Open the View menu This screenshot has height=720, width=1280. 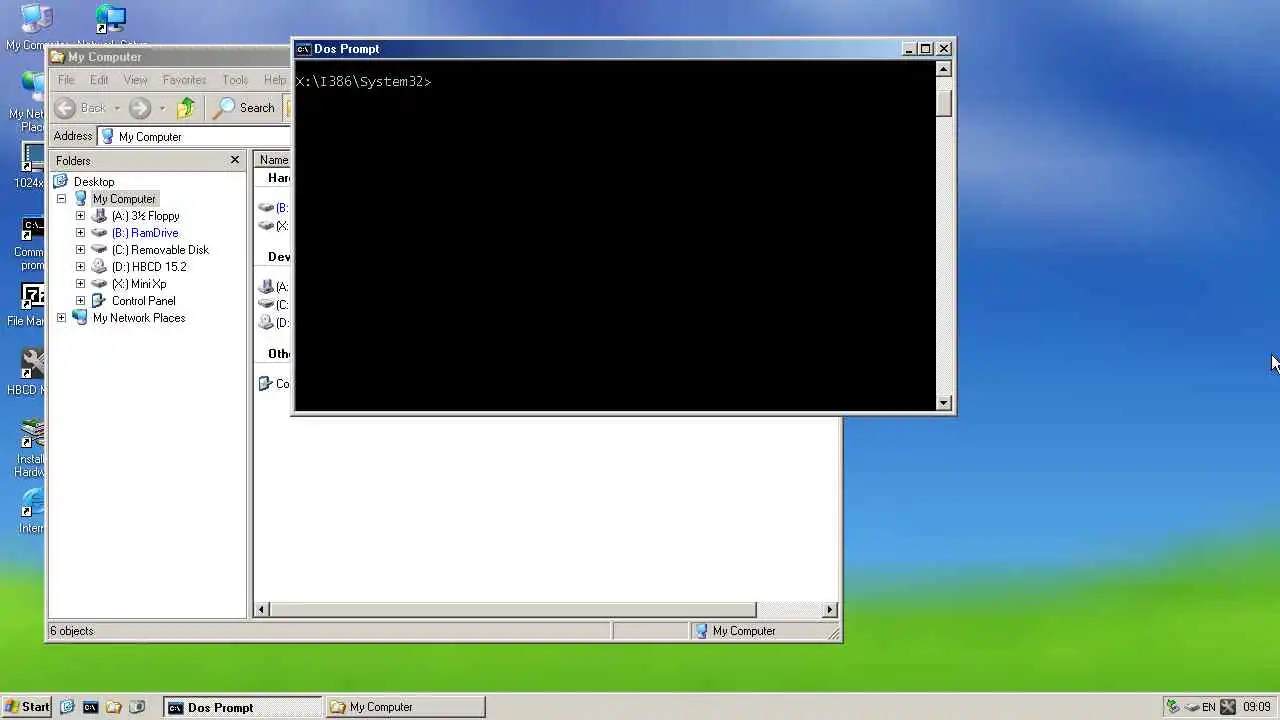[x=135, y=80]
